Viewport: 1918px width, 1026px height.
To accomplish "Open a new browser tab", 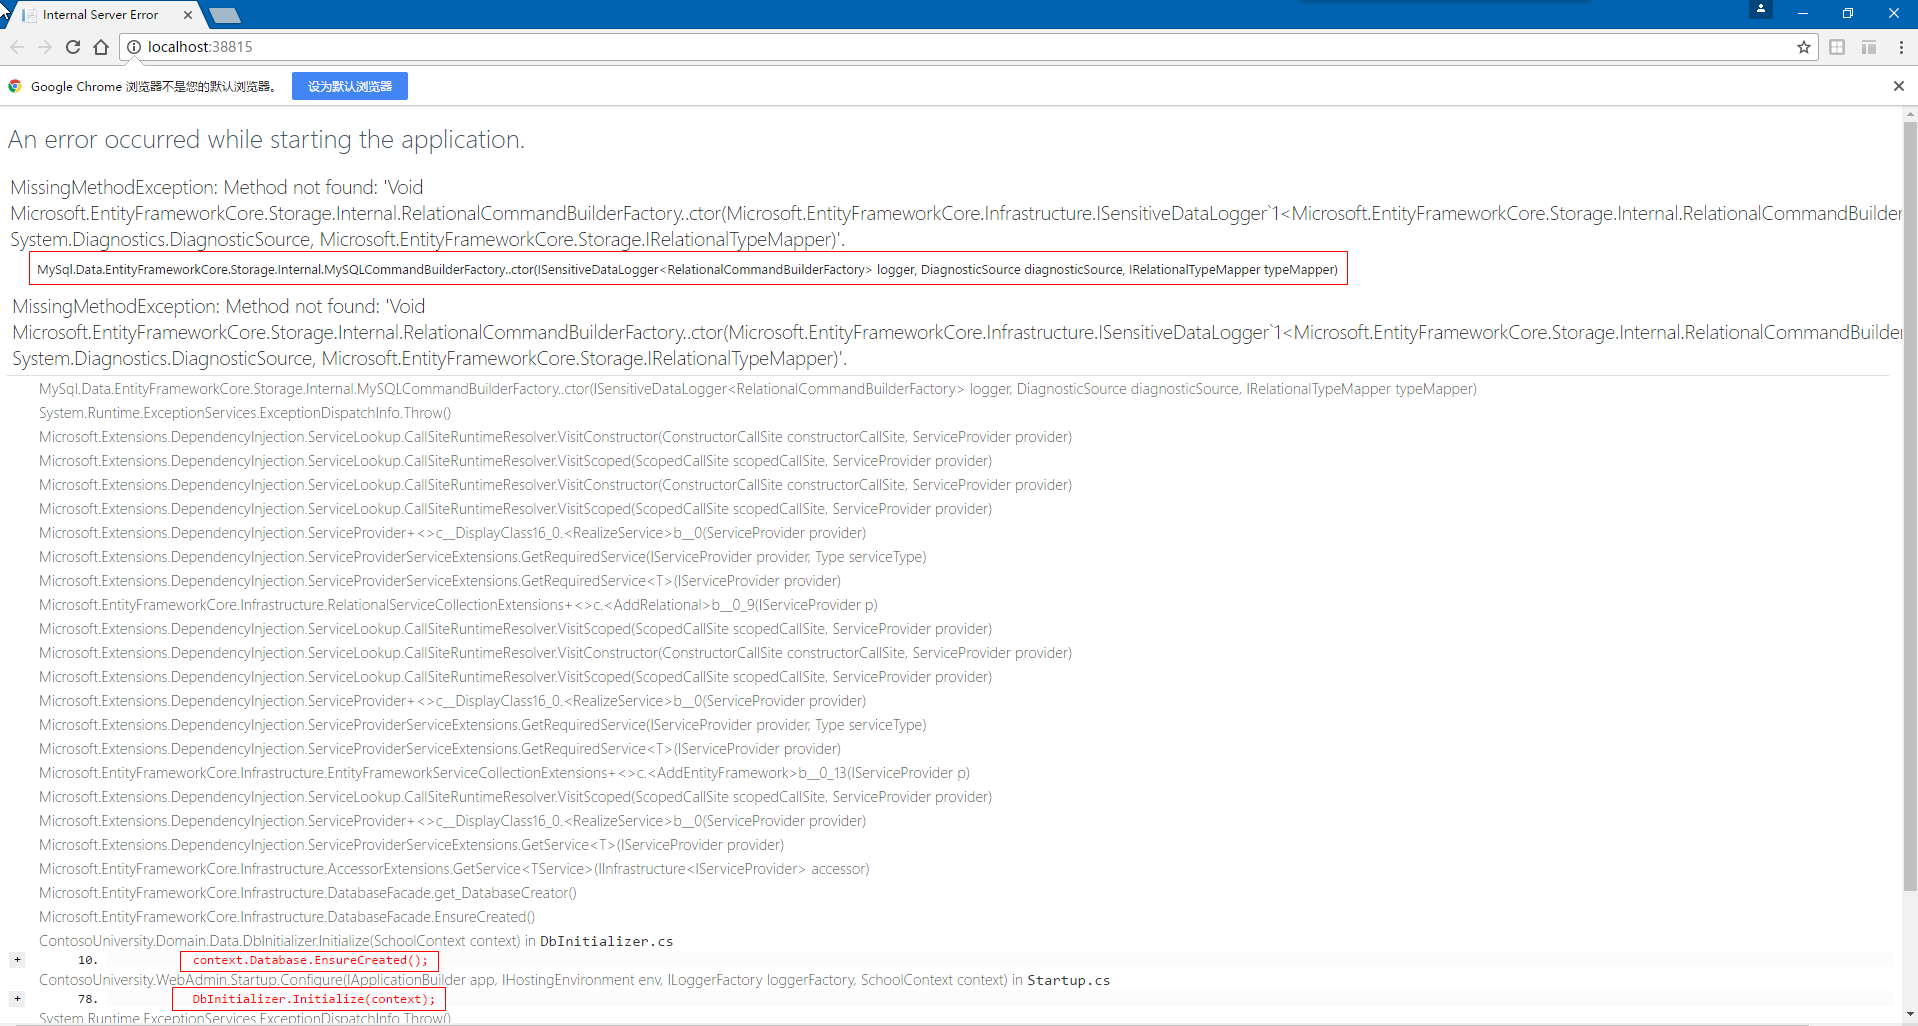I will [x=224, y=15].
